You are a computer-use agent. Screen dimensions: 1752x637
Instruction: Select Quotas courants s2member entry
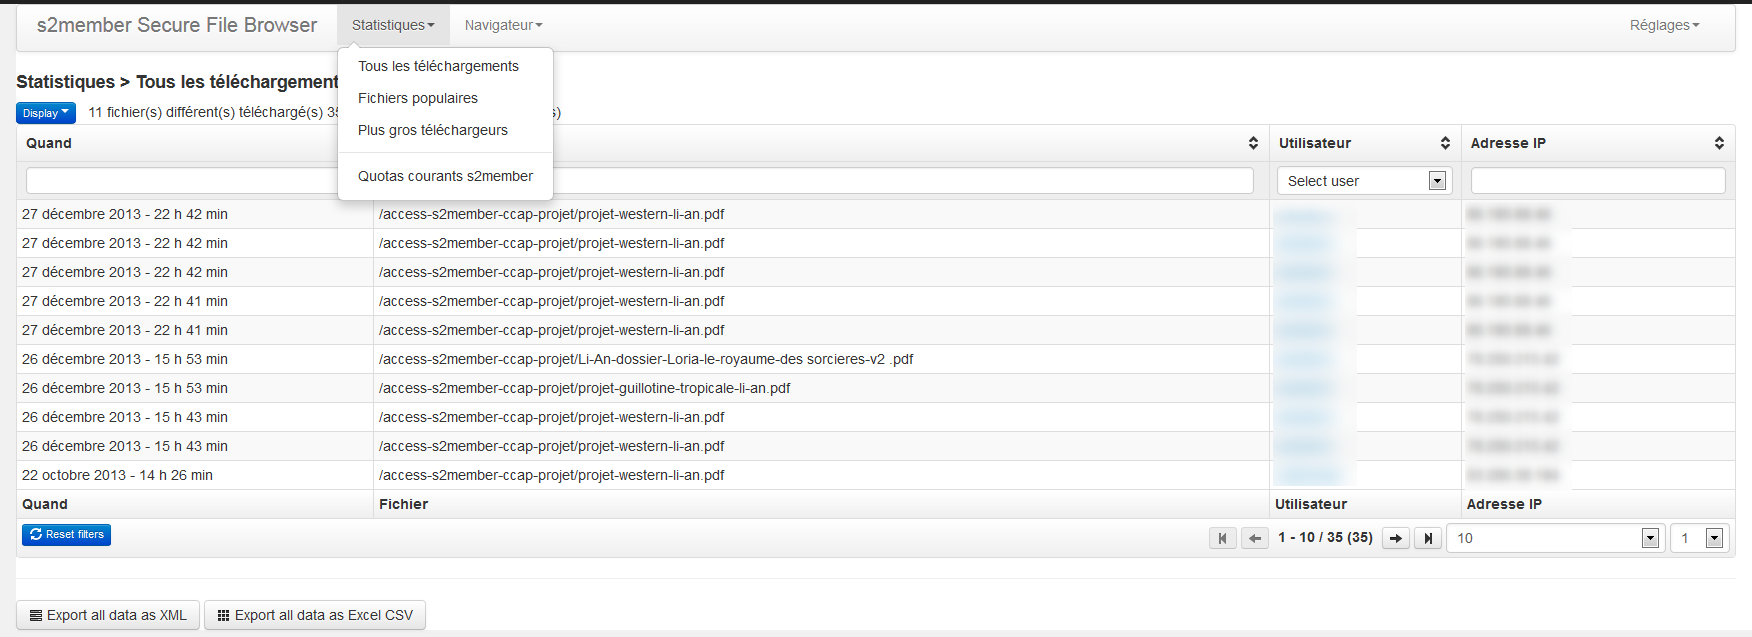[445, 176]
